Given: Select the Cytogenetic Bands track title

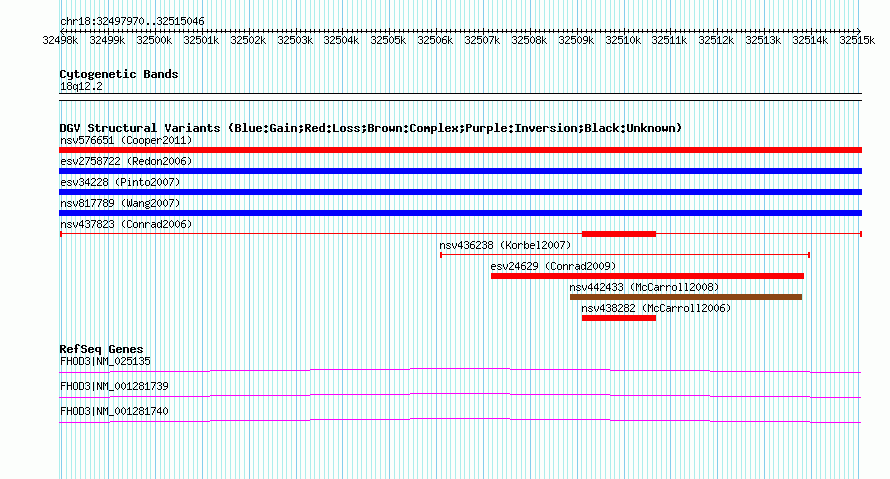Looking at the screenshot, I should (x=119, y=74).
